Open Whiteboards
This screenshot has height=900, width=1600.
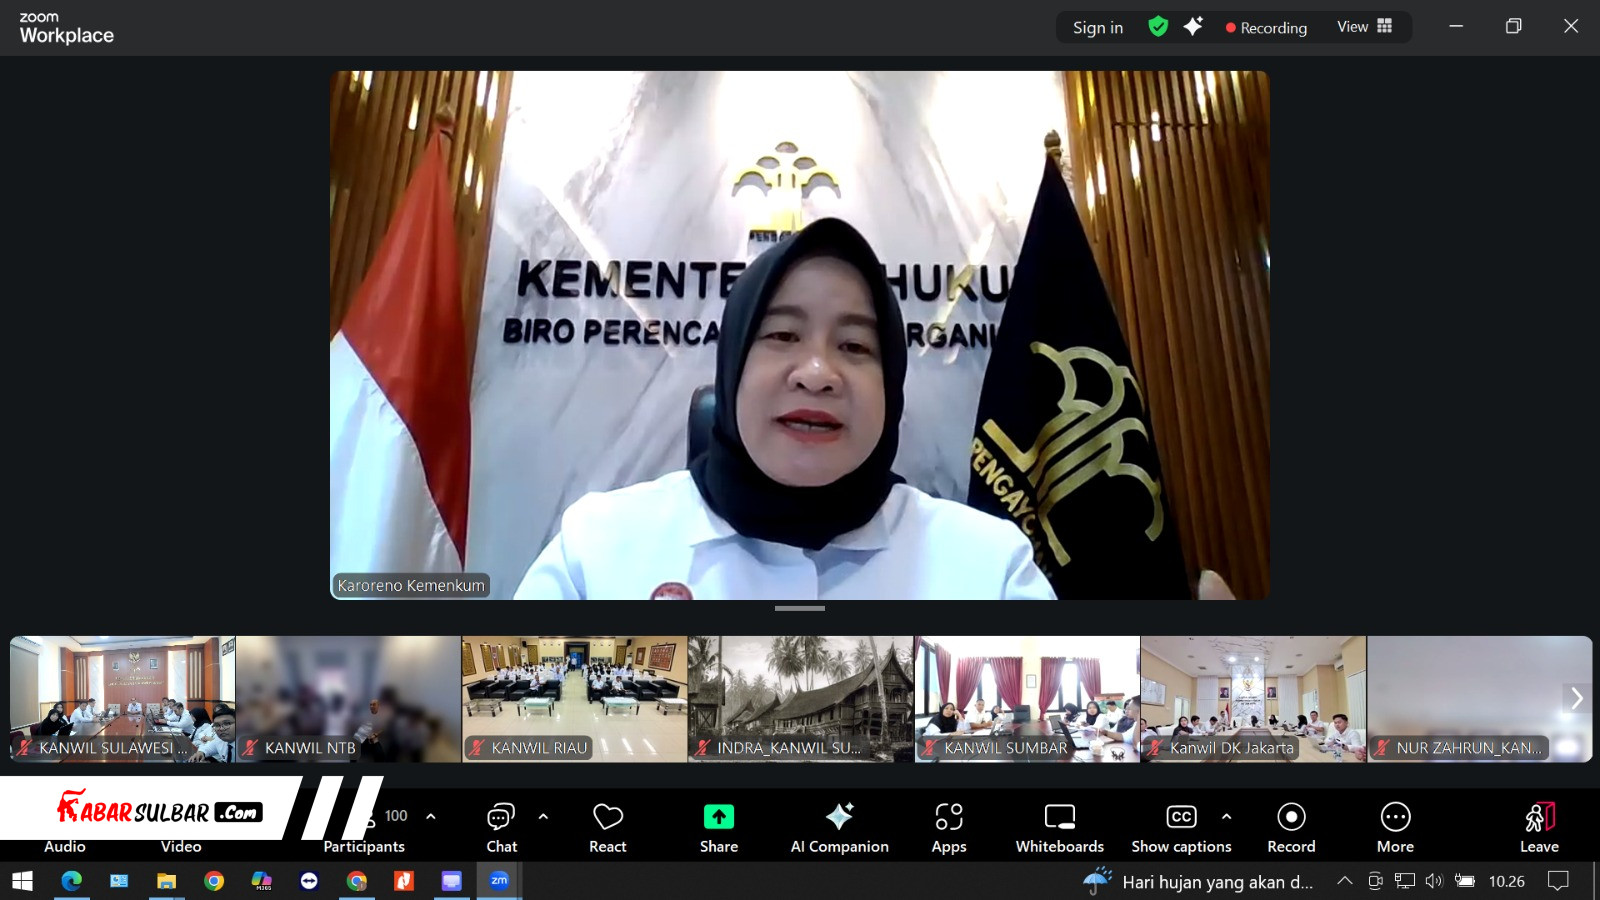(1059, 827)
